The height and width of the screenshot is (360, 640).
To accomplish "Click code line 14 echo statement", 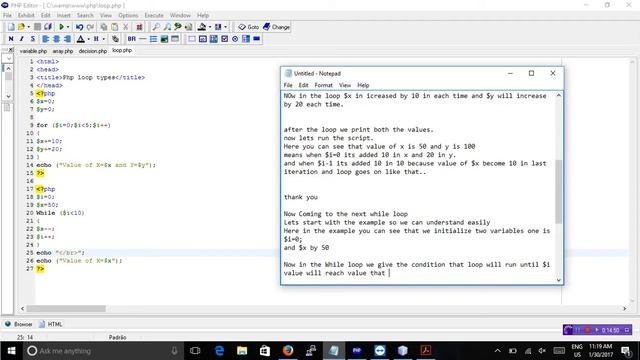I will 96,165.
